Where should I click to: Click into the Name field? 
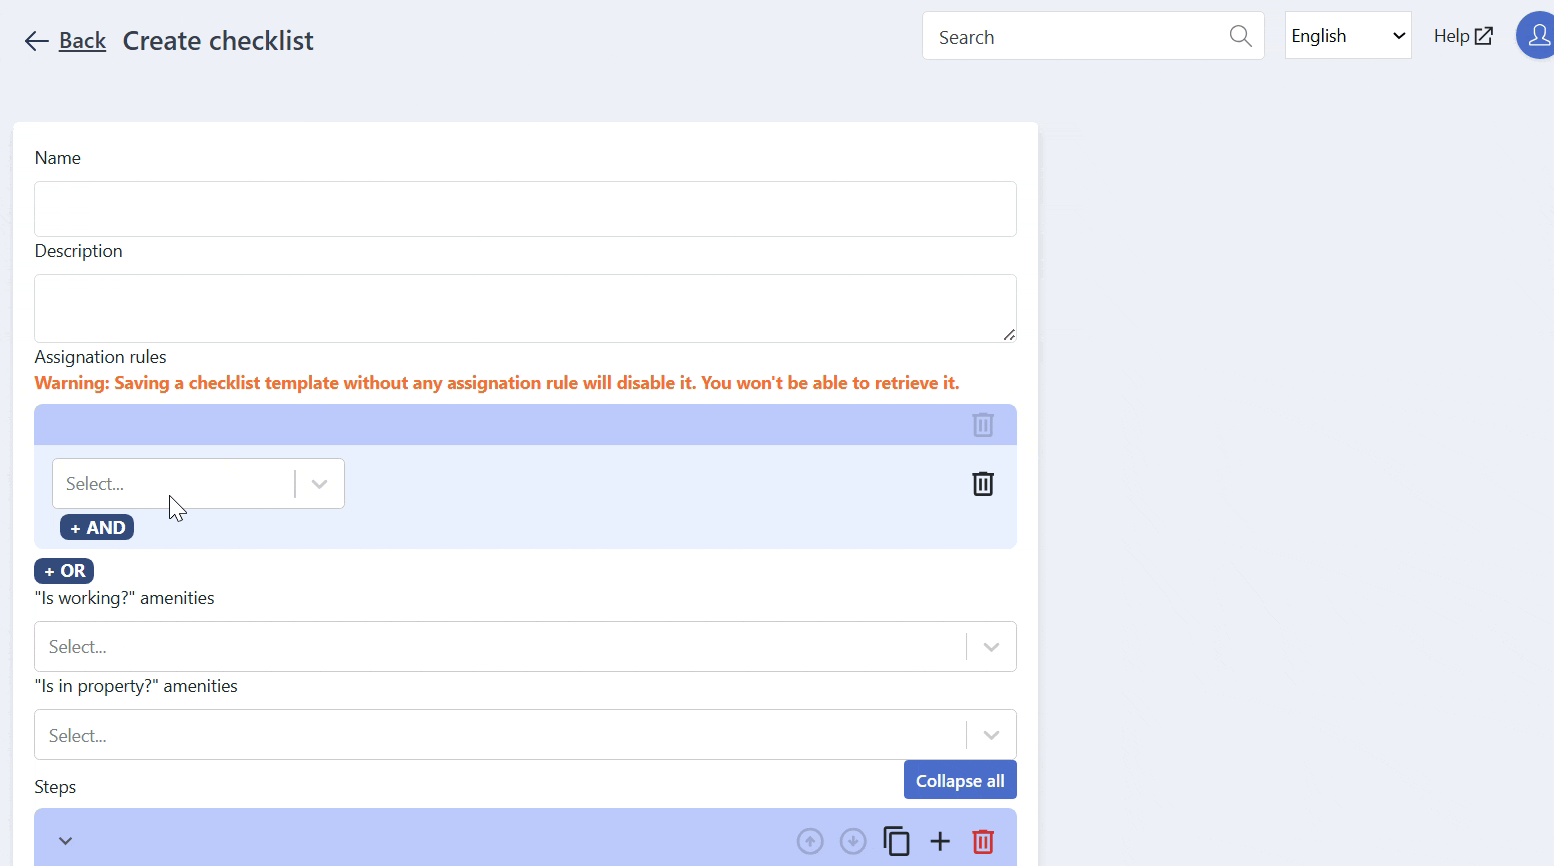tap(525, 209)
